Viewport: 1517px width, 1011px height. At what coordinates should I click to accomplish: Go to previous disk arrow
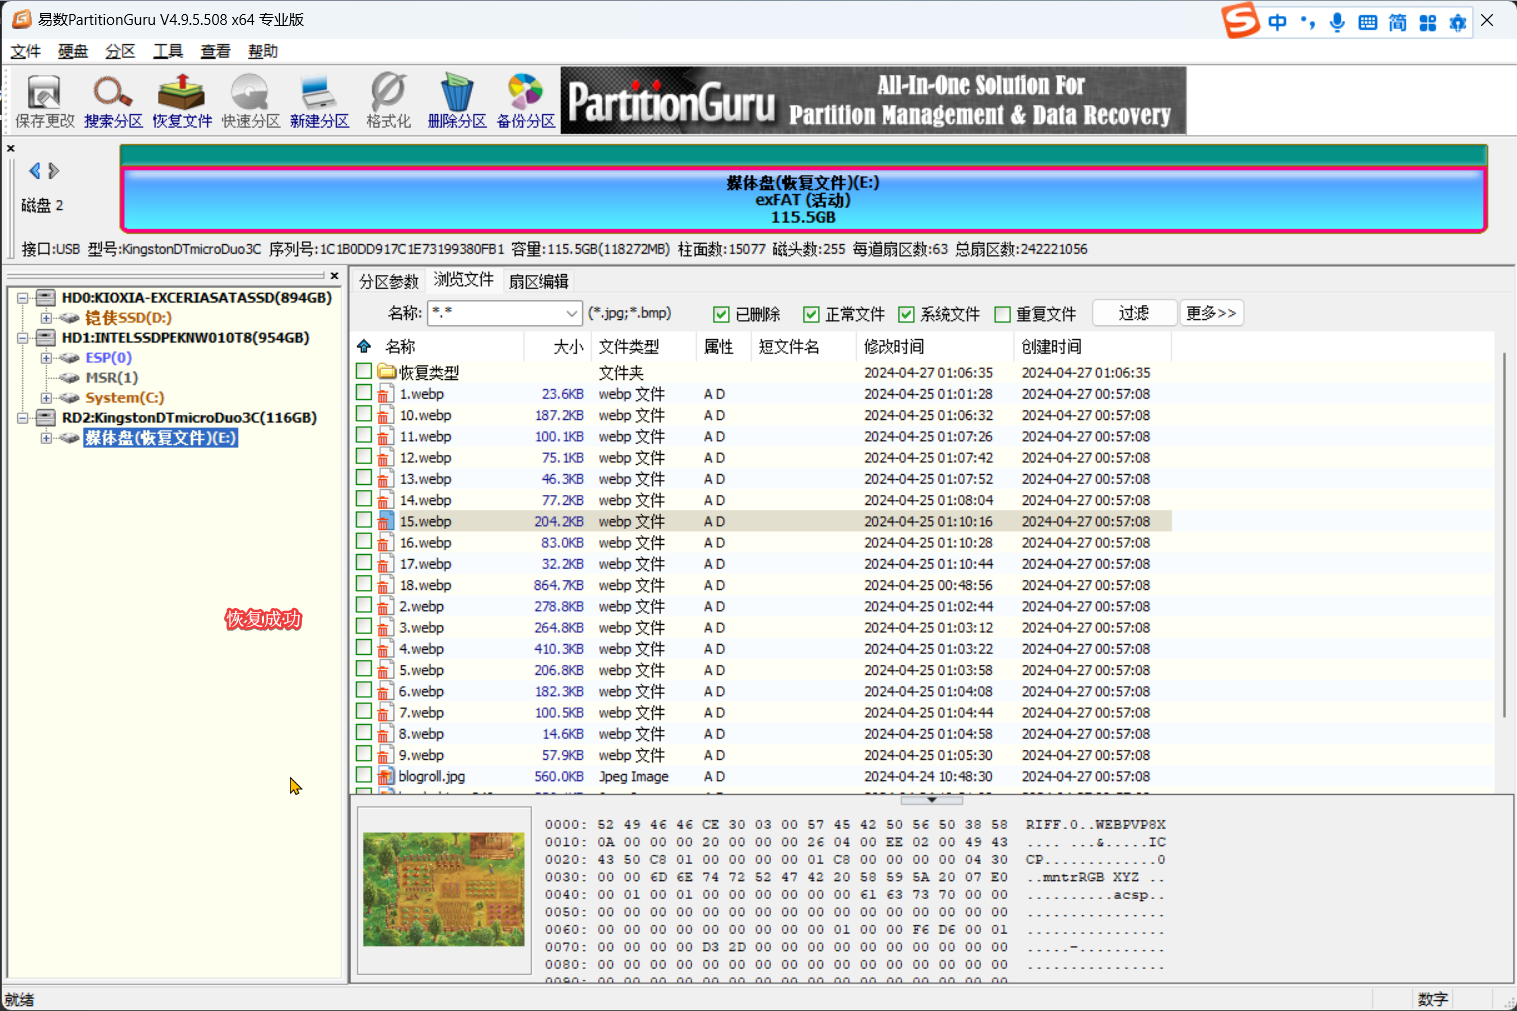pos(35,171)
